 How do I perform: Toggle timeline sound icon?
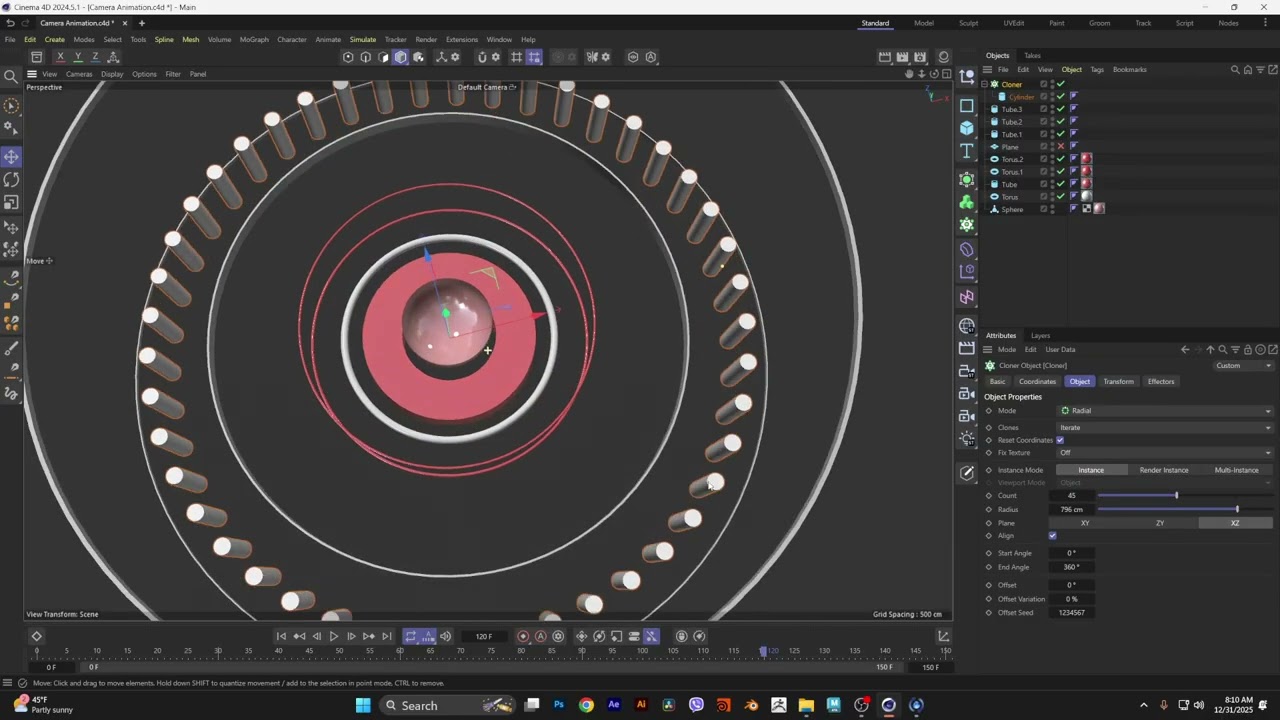click(x=445, y=636)
